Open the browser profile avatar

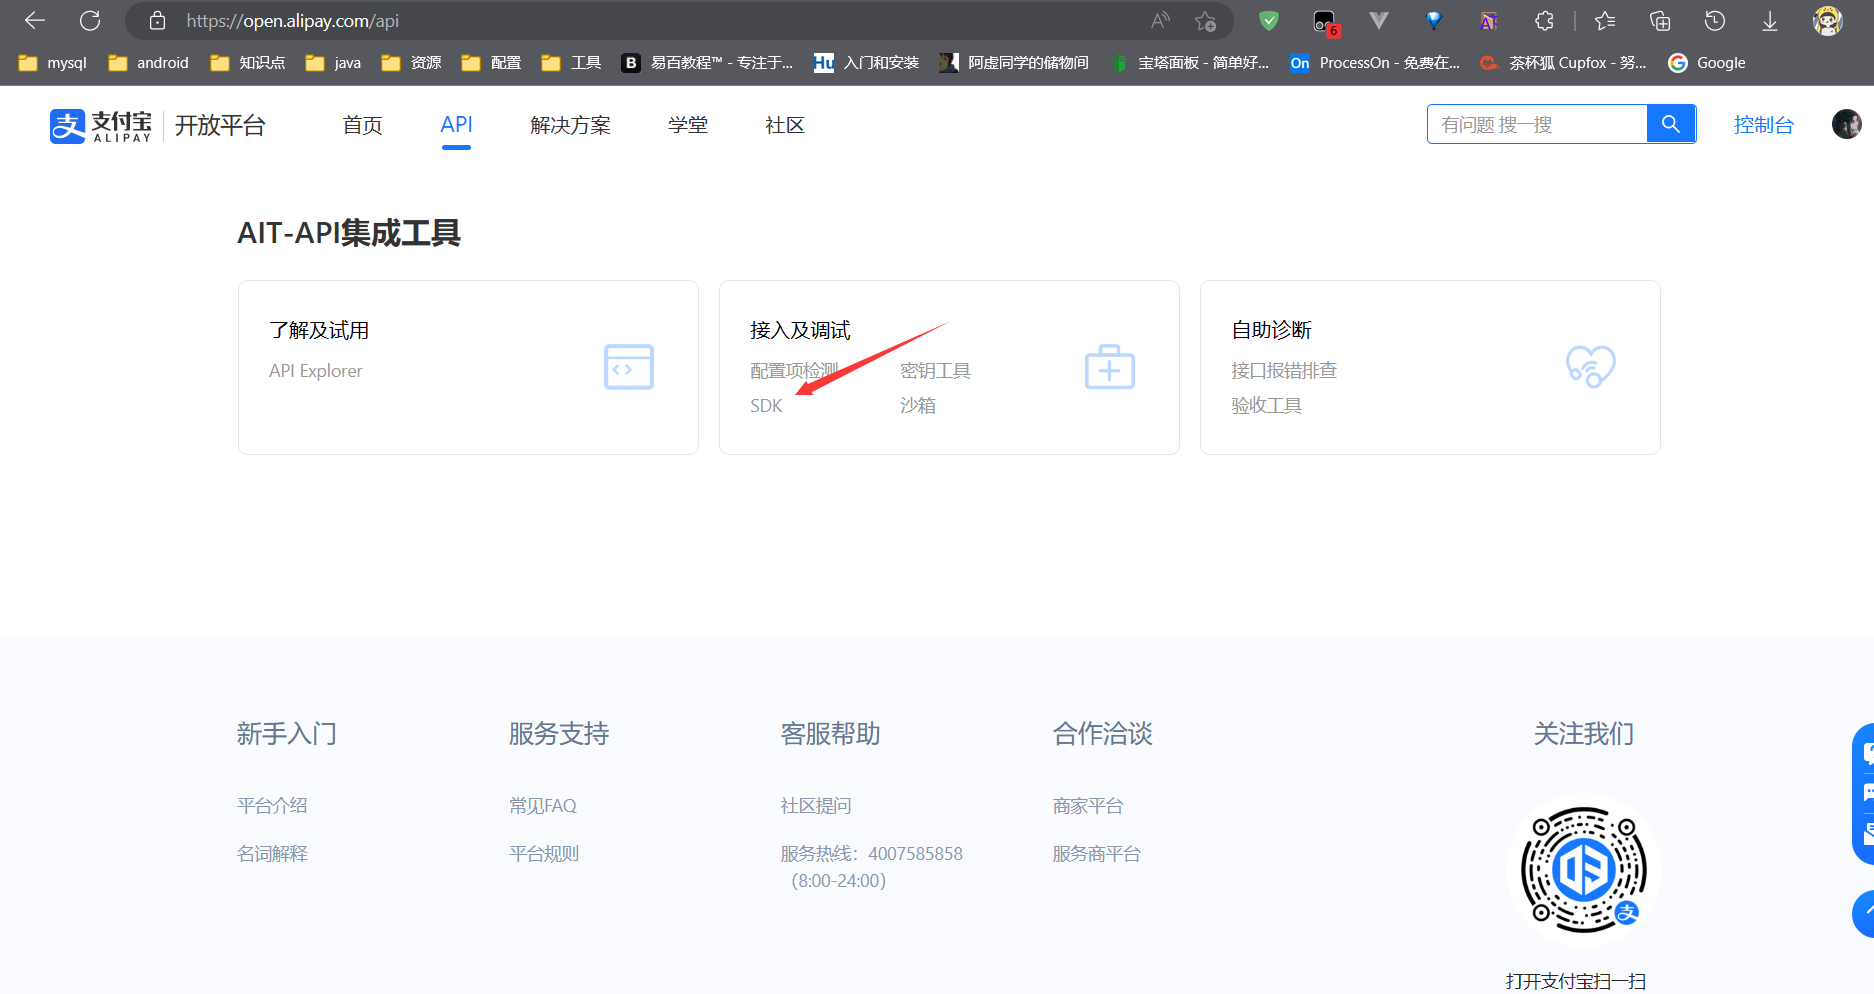click(x=1828, y=20)
